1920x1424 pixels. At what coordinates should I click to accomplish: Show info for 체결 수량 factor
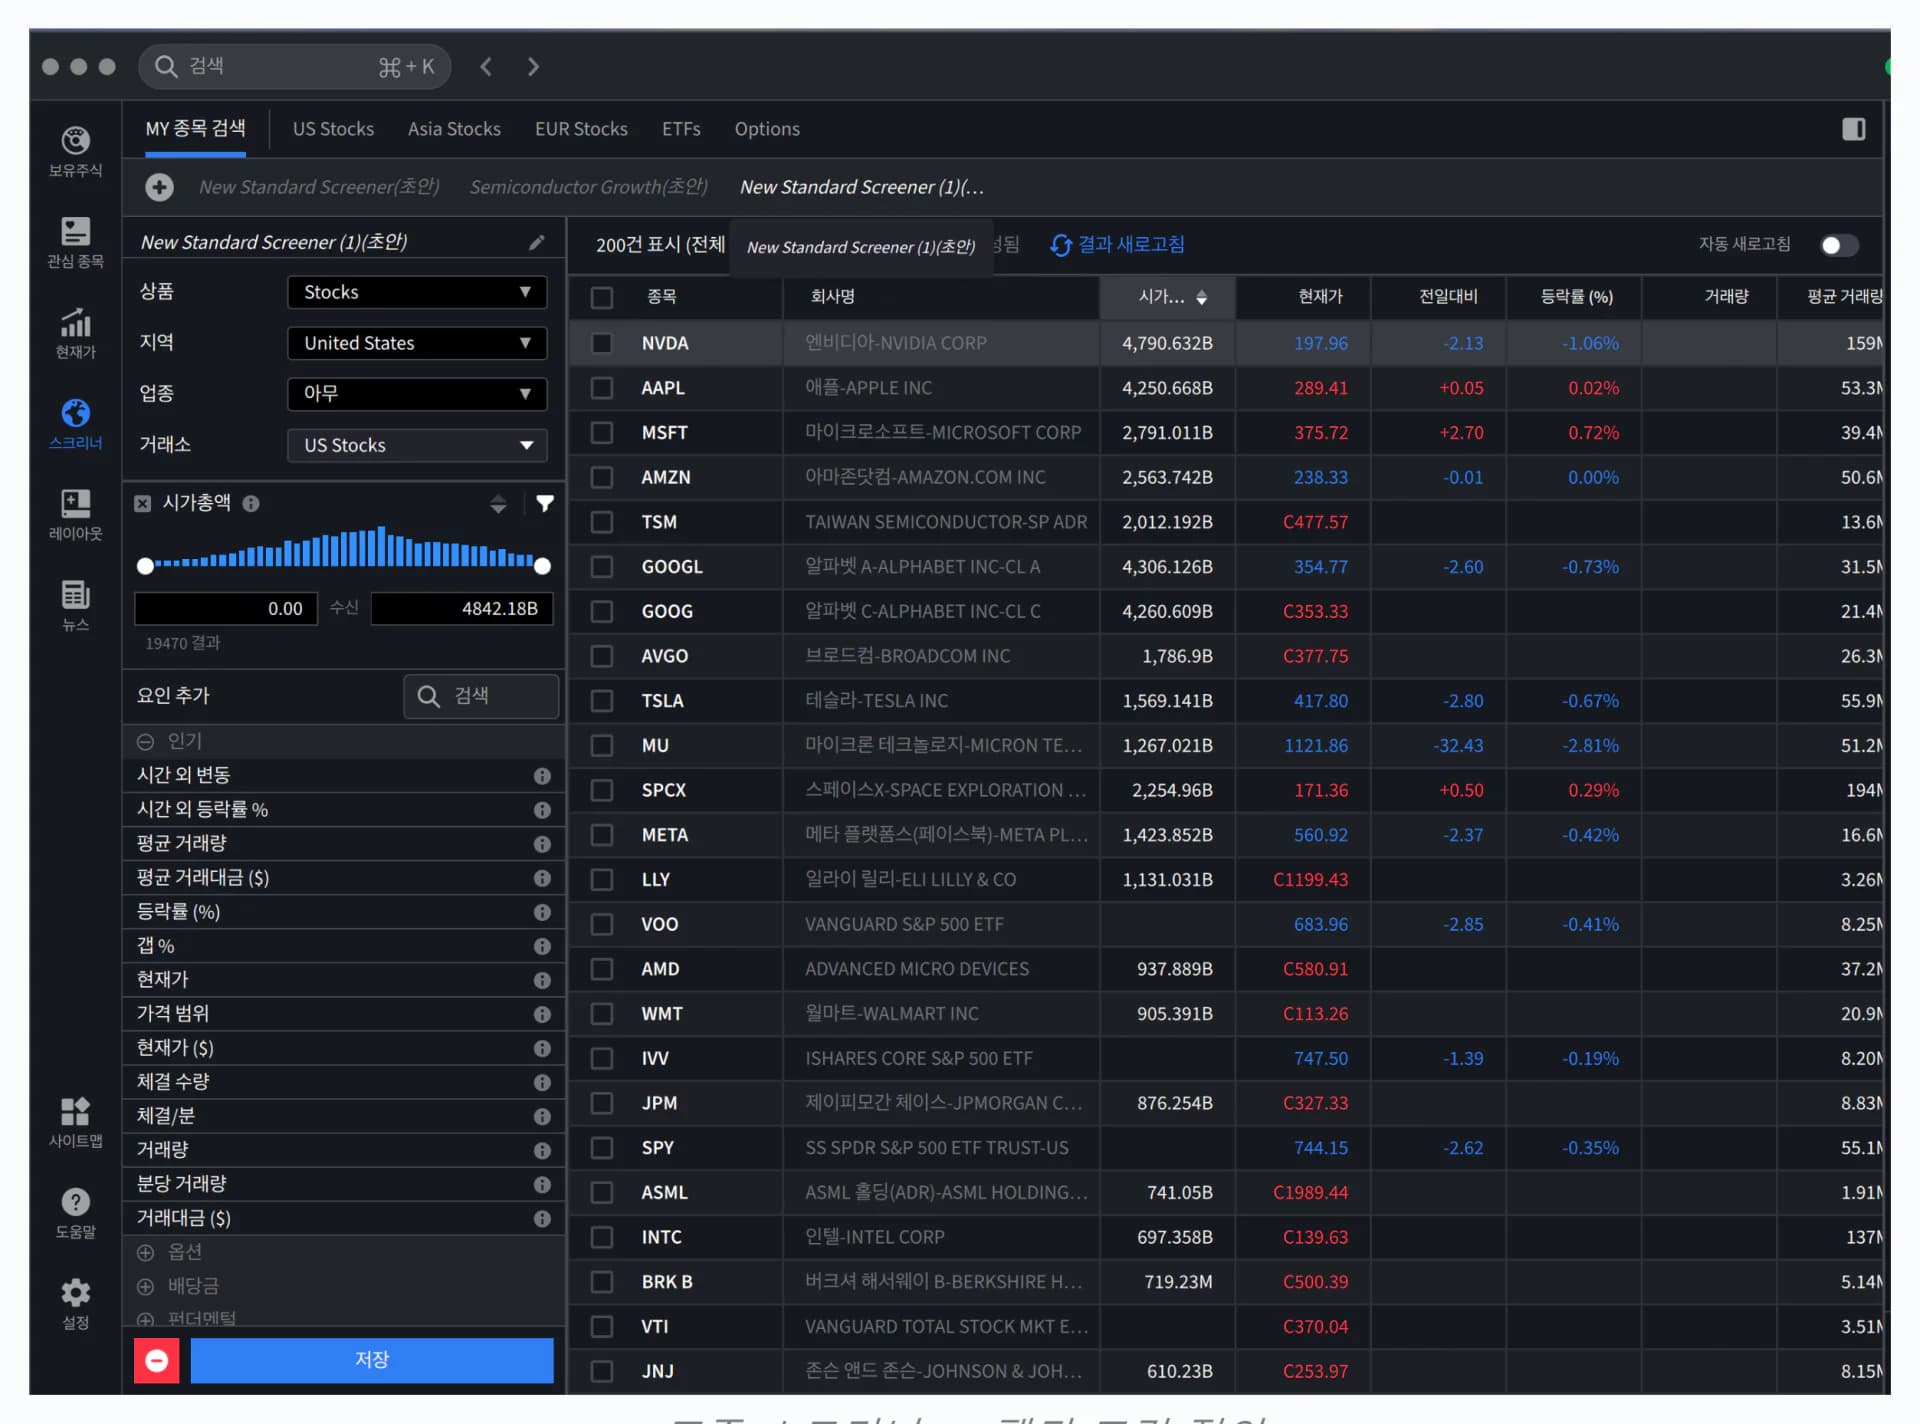point(542,1082)
